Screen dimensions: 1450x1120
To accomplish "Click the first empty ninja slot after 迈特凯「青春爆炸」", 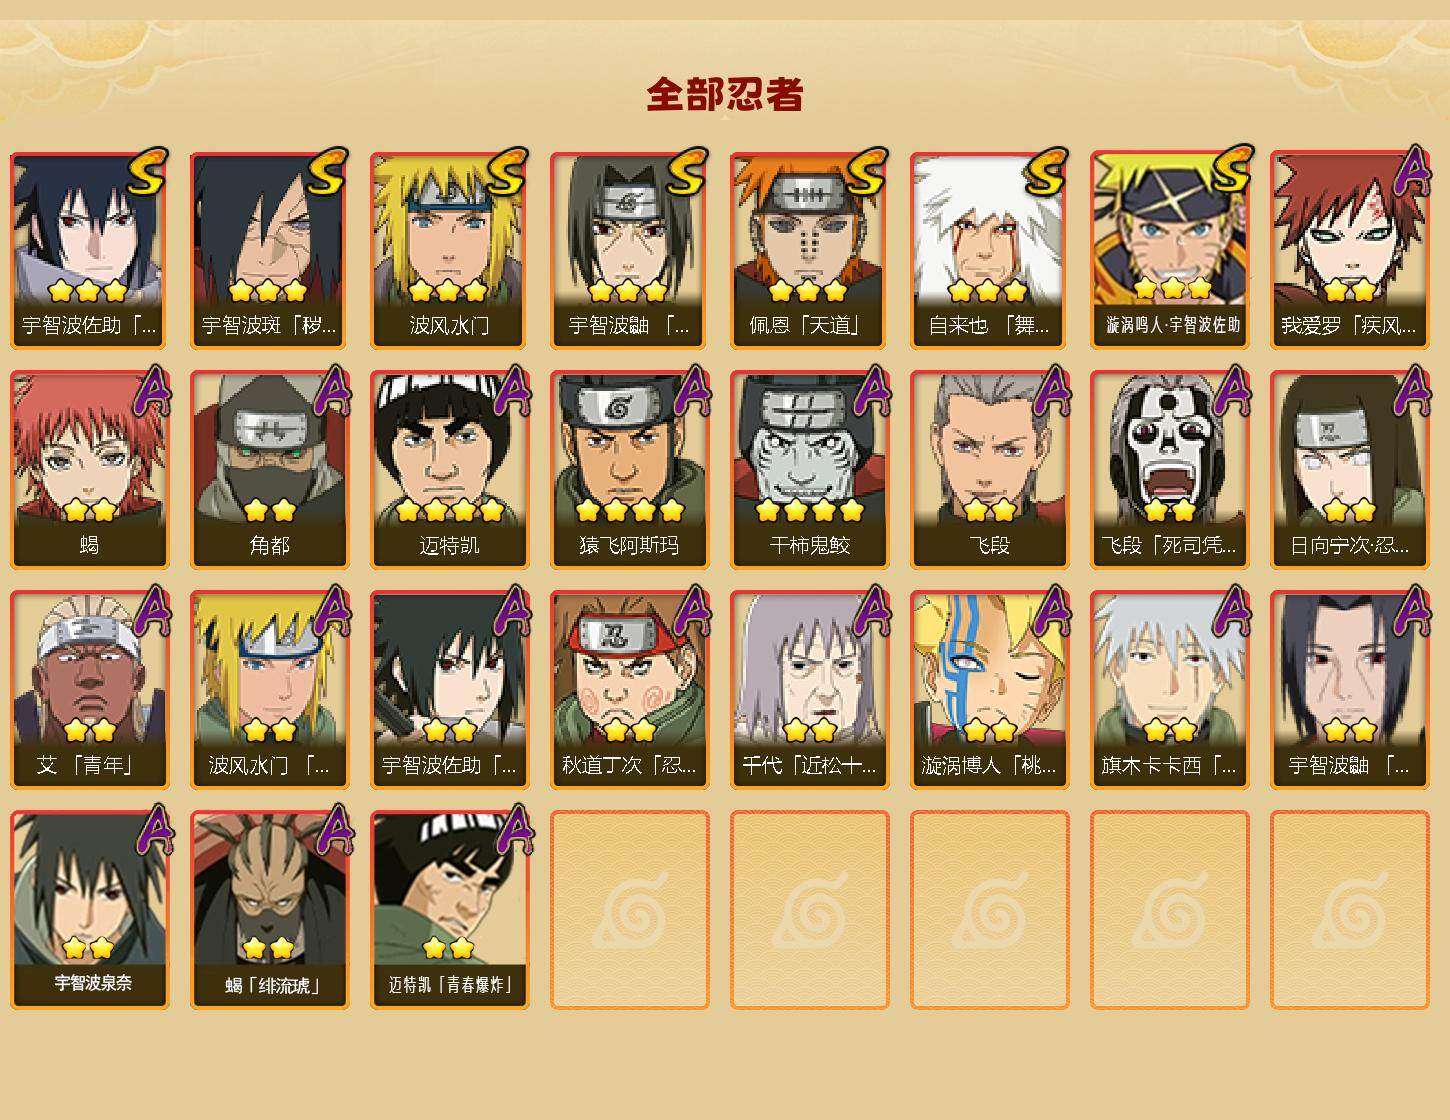I will 629,910.
